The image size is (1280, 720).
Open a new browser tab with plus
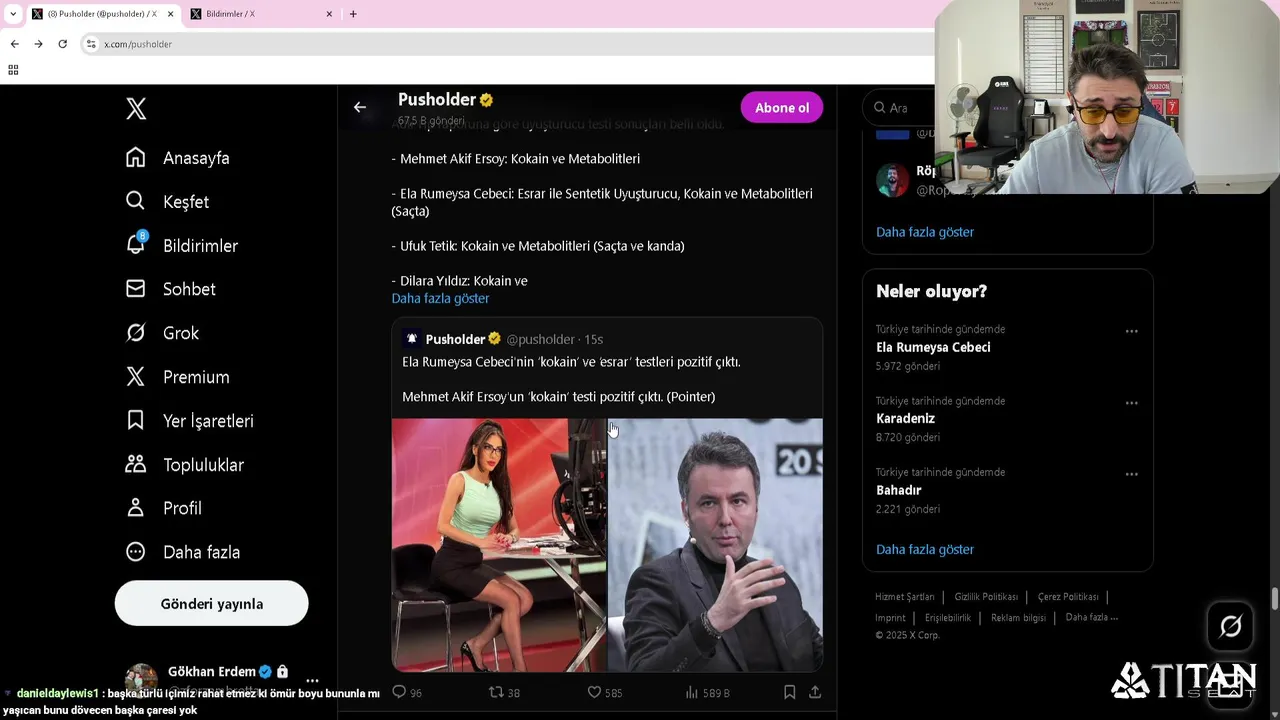tap(353, 14)
